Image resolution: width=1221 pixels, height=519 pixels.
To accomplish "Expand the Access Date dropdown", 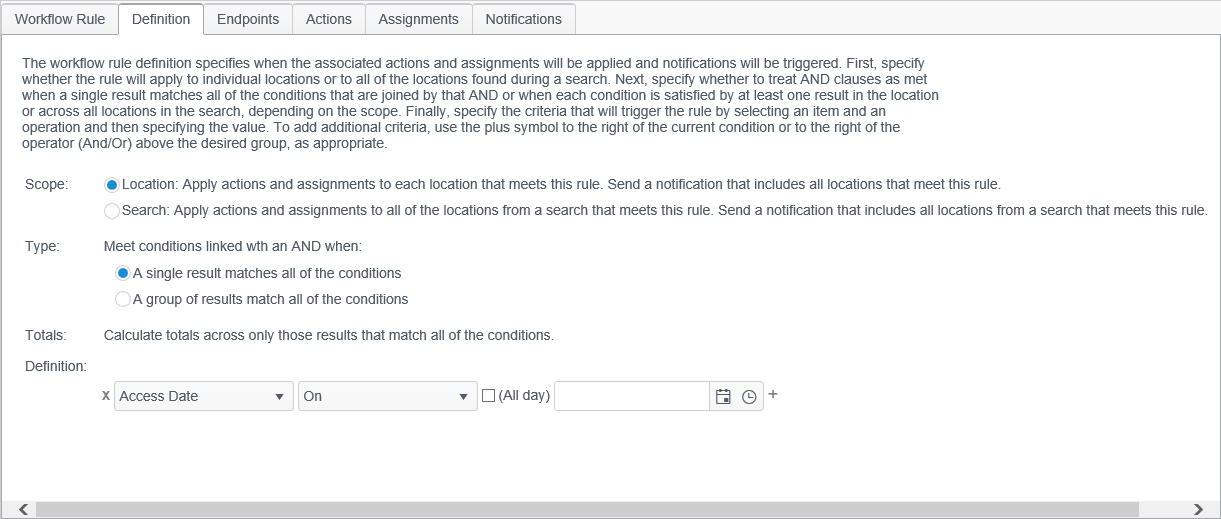I will (204, 397).
